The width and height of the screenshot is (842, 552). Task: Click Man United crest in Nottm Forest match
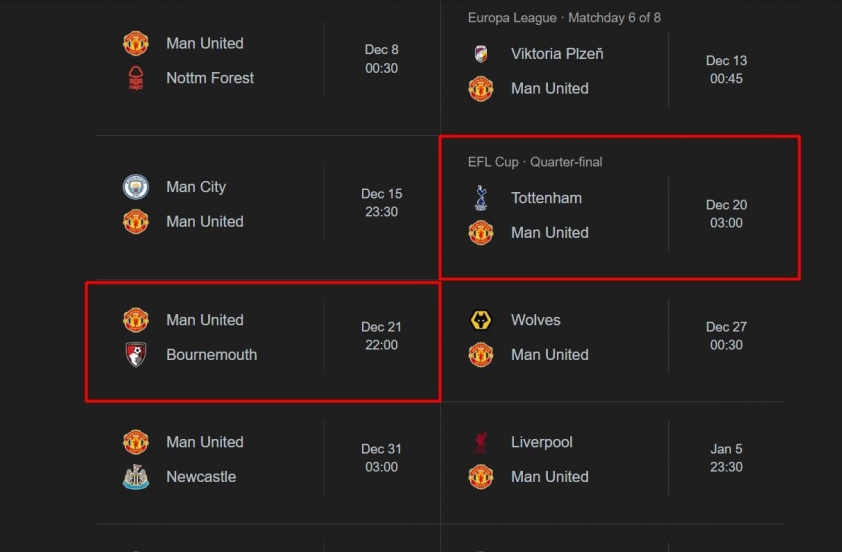pyautogui.click(x=136, y=43)
